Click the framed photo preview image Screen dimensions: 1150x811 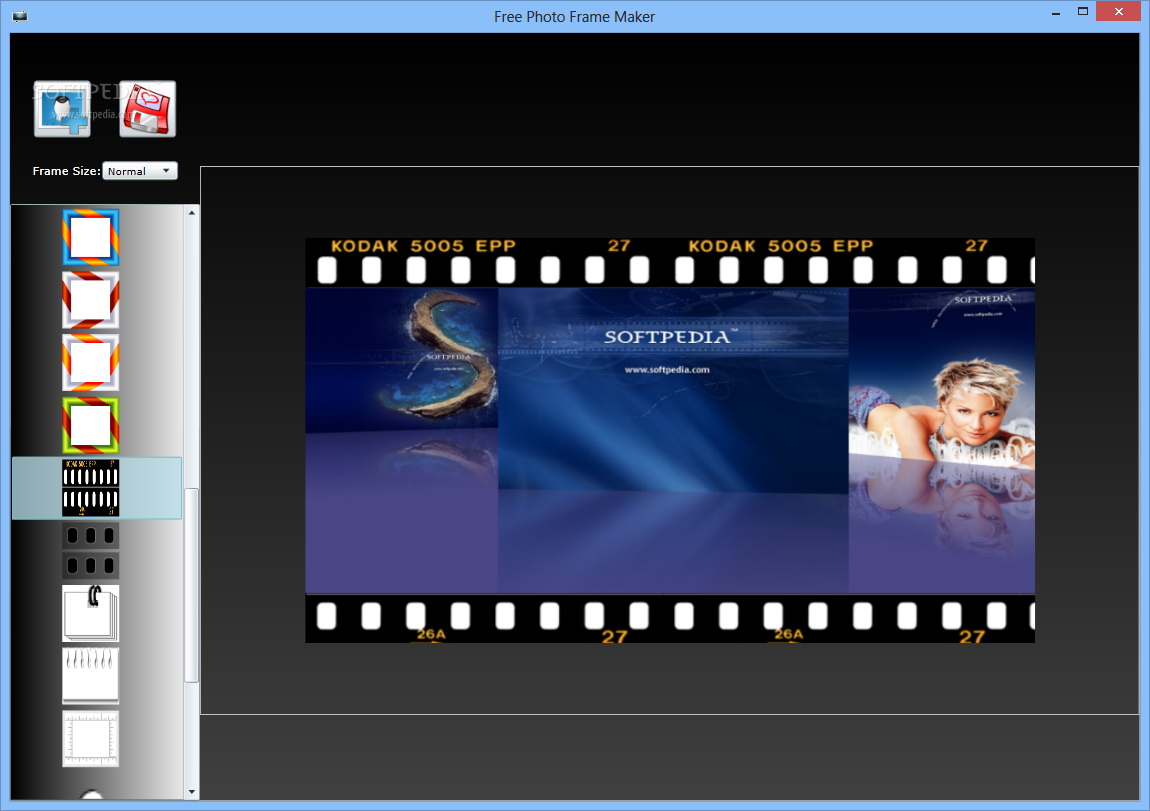pyautogui.click(x=669, y=440)
